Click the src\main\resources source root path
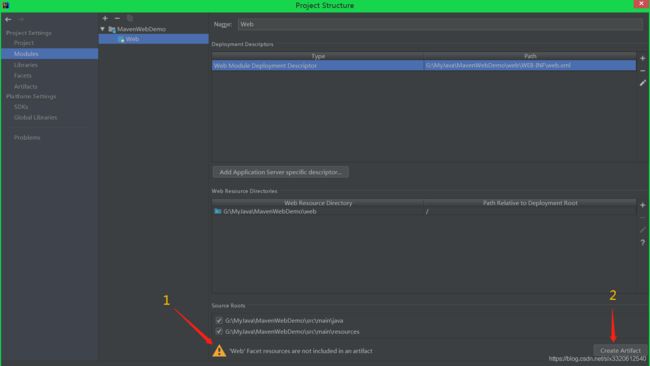The width and height of the screenshot is (650, 366). tap(292, 332)
